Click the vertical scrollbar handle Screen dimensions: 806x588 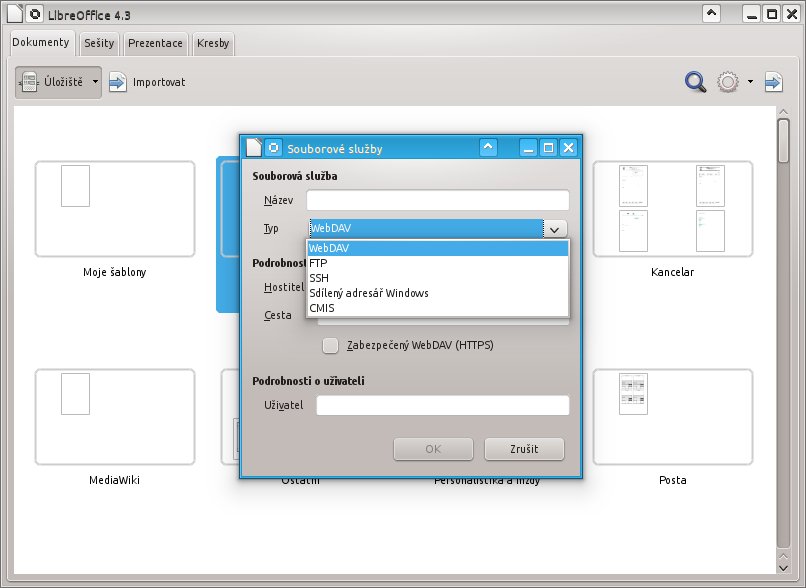tap(783, 141)
